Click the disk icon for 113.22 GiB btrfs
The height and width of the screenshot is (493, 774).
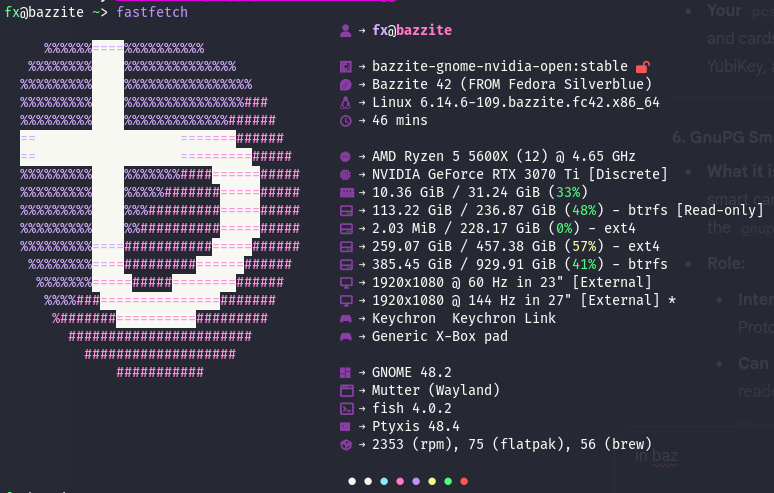pyautogui.click(x=347, y=211)
